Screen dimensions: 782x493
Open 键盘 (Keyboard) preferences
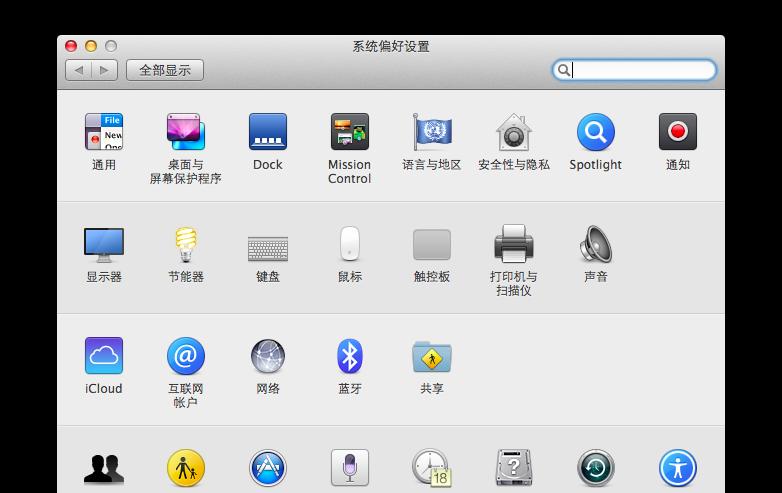[268, 248]
